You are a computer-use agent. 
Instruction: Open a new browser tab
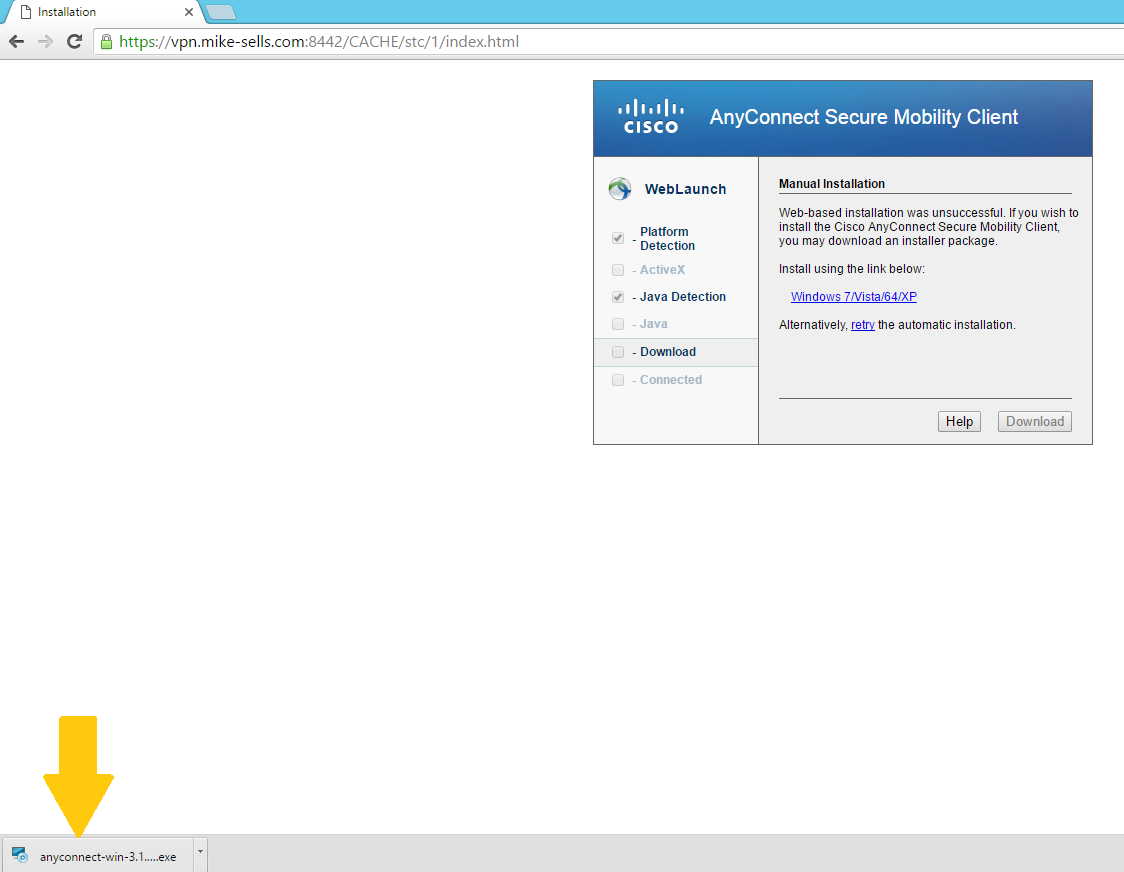click(221, 12)
